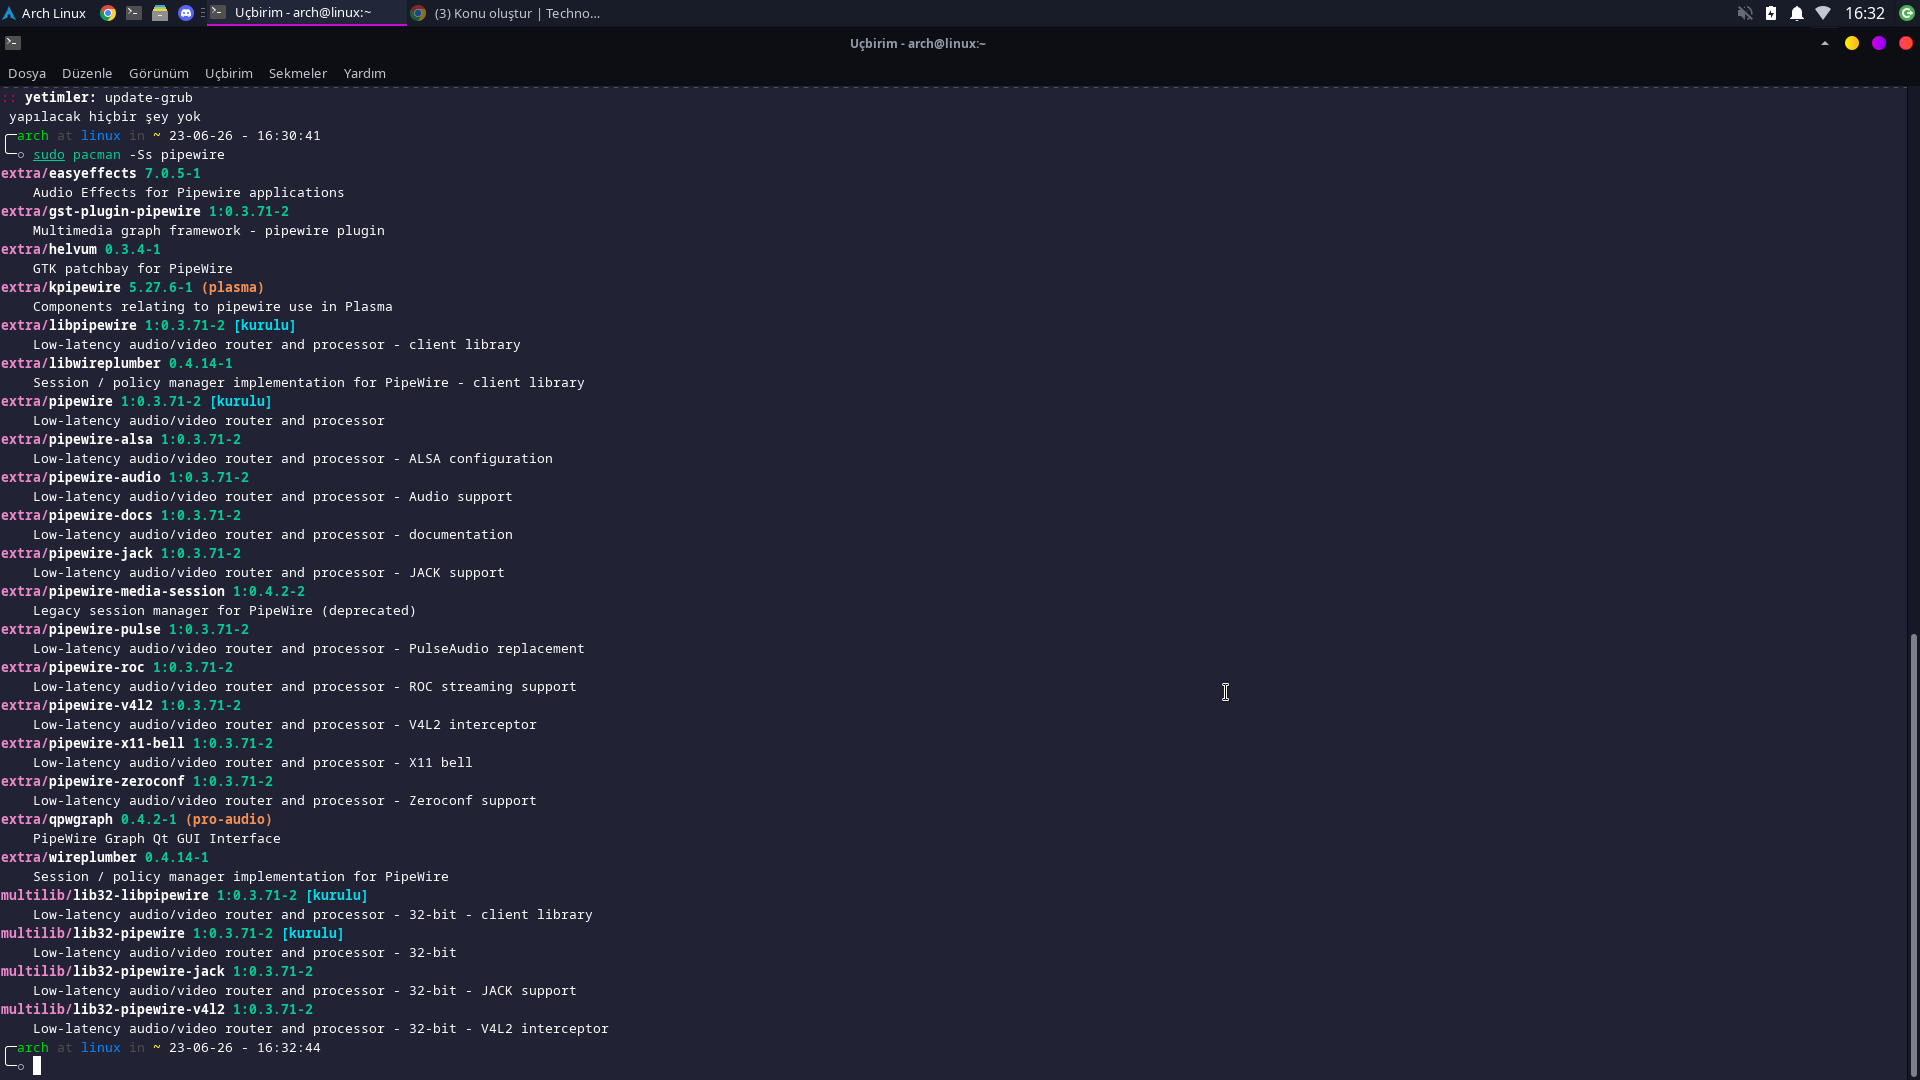Image resolution: width=1920 pixels, height=1080 pixels.
Task: Open the Sekmeler menu
Action: tap(297, 73)
